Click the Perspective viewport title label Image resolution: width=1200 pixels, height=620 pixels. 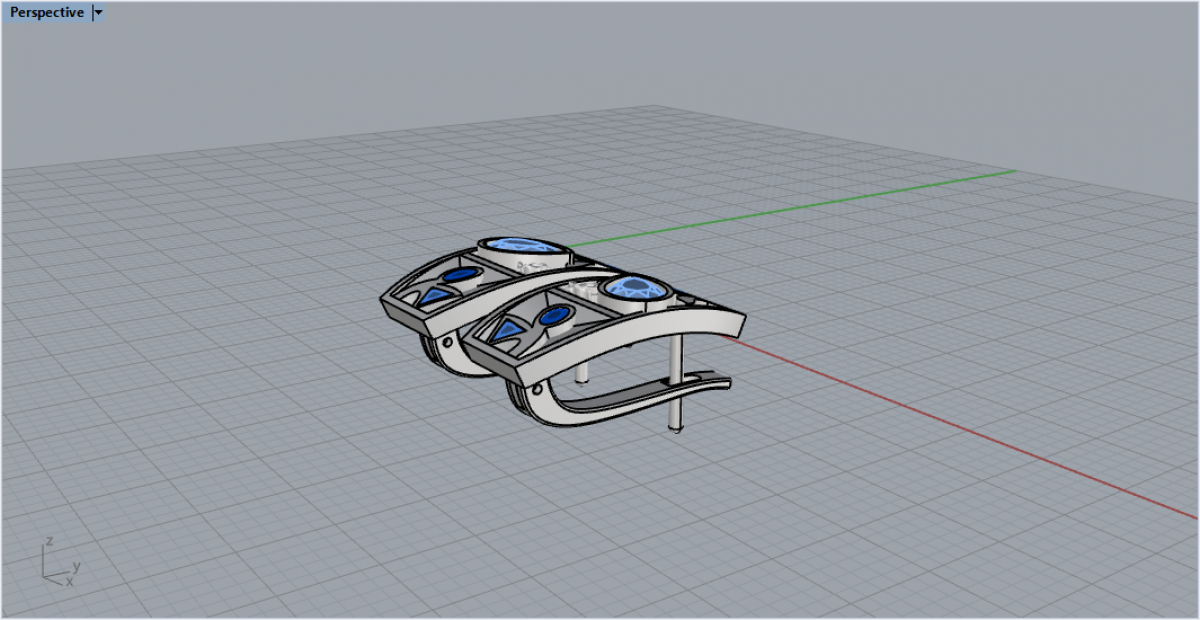pyautogui.click(x=47, y=13)
